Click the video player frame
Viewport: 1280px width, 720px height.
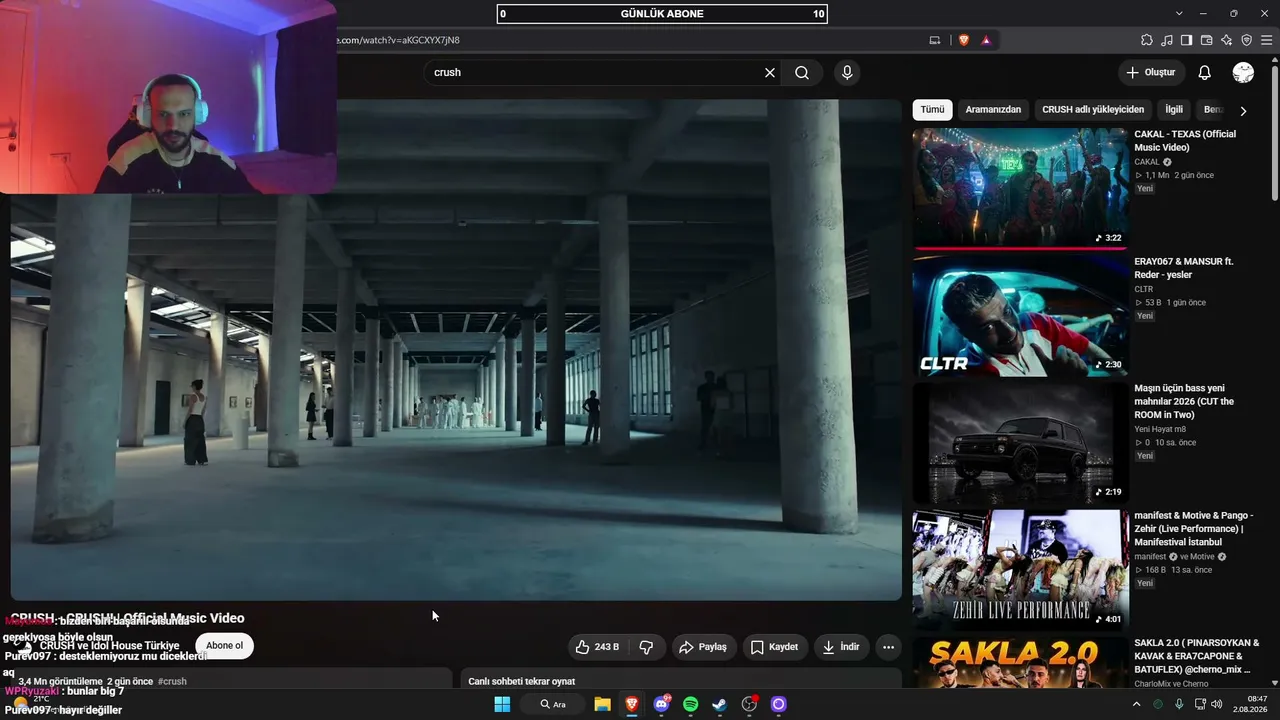click(x=456, y=350)
